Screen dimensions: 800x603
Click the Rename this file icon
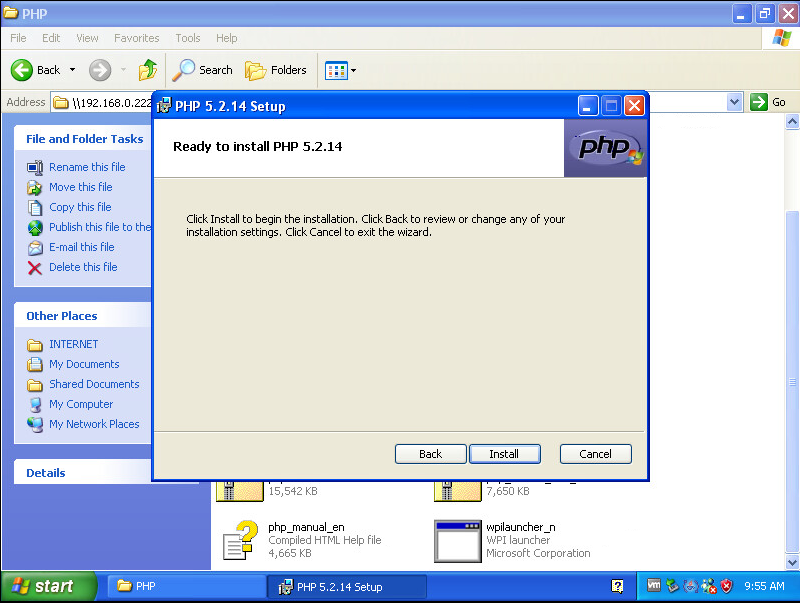click(x=35, y=167)
